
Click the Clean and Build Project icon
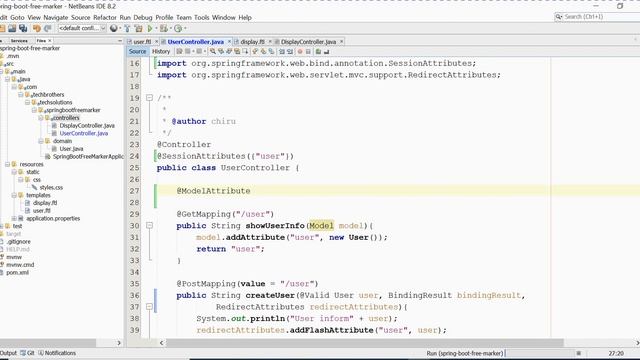point(139,28)
